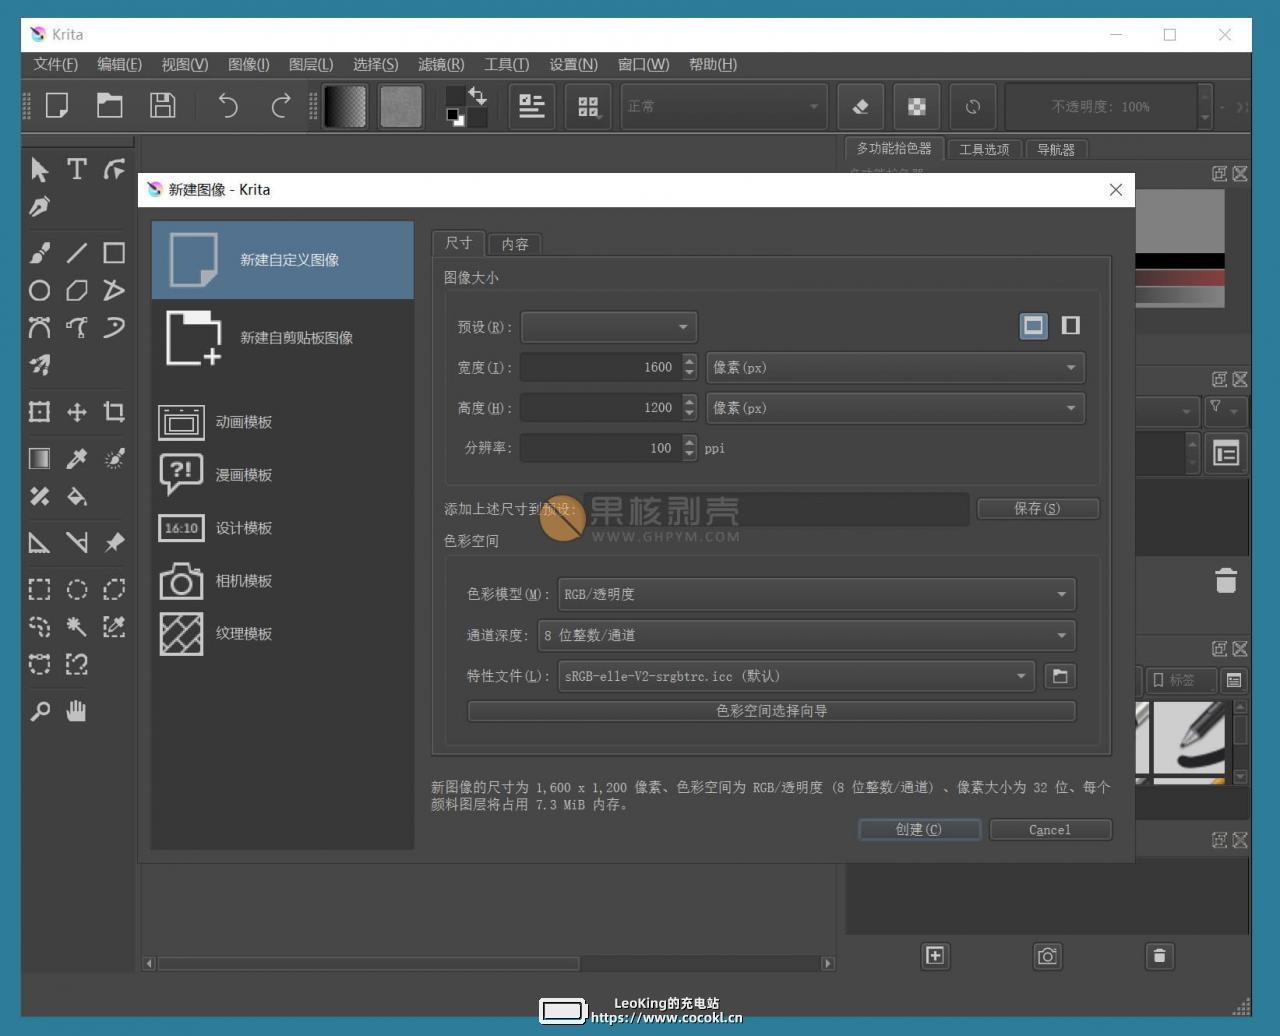1280x1036 pixels.
Task: Open the 色彩空间选择向导 wizard
Action: coord(771,711)
